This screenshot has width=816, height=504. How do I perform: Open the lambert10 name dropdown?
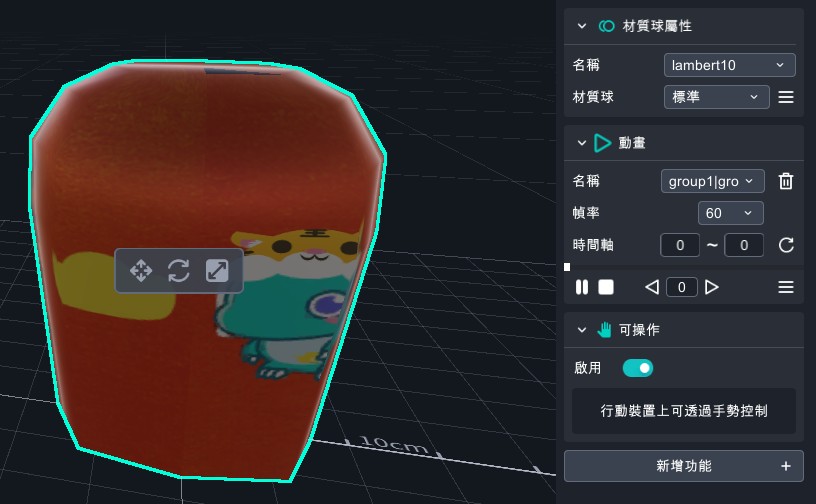[x=729, y=65]
